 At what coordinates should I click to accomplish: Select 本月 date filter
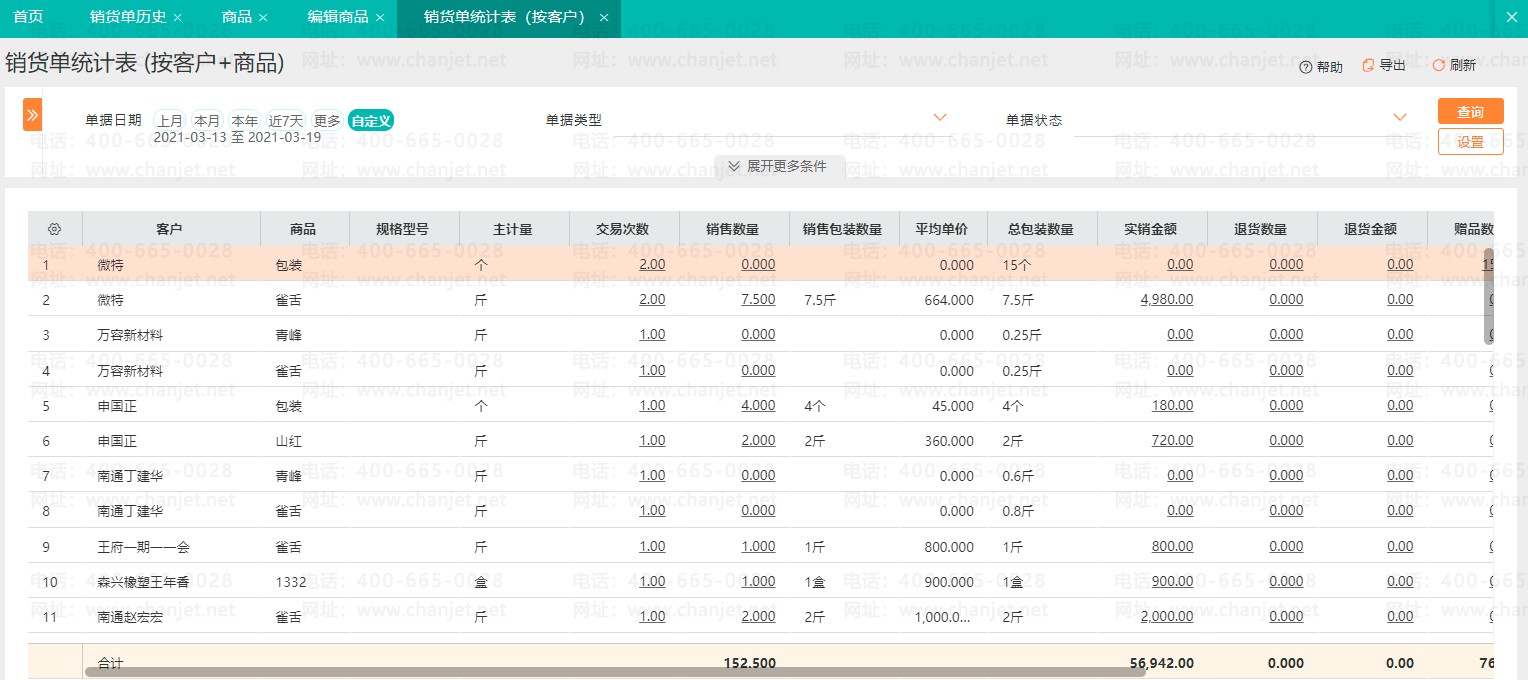207,120
